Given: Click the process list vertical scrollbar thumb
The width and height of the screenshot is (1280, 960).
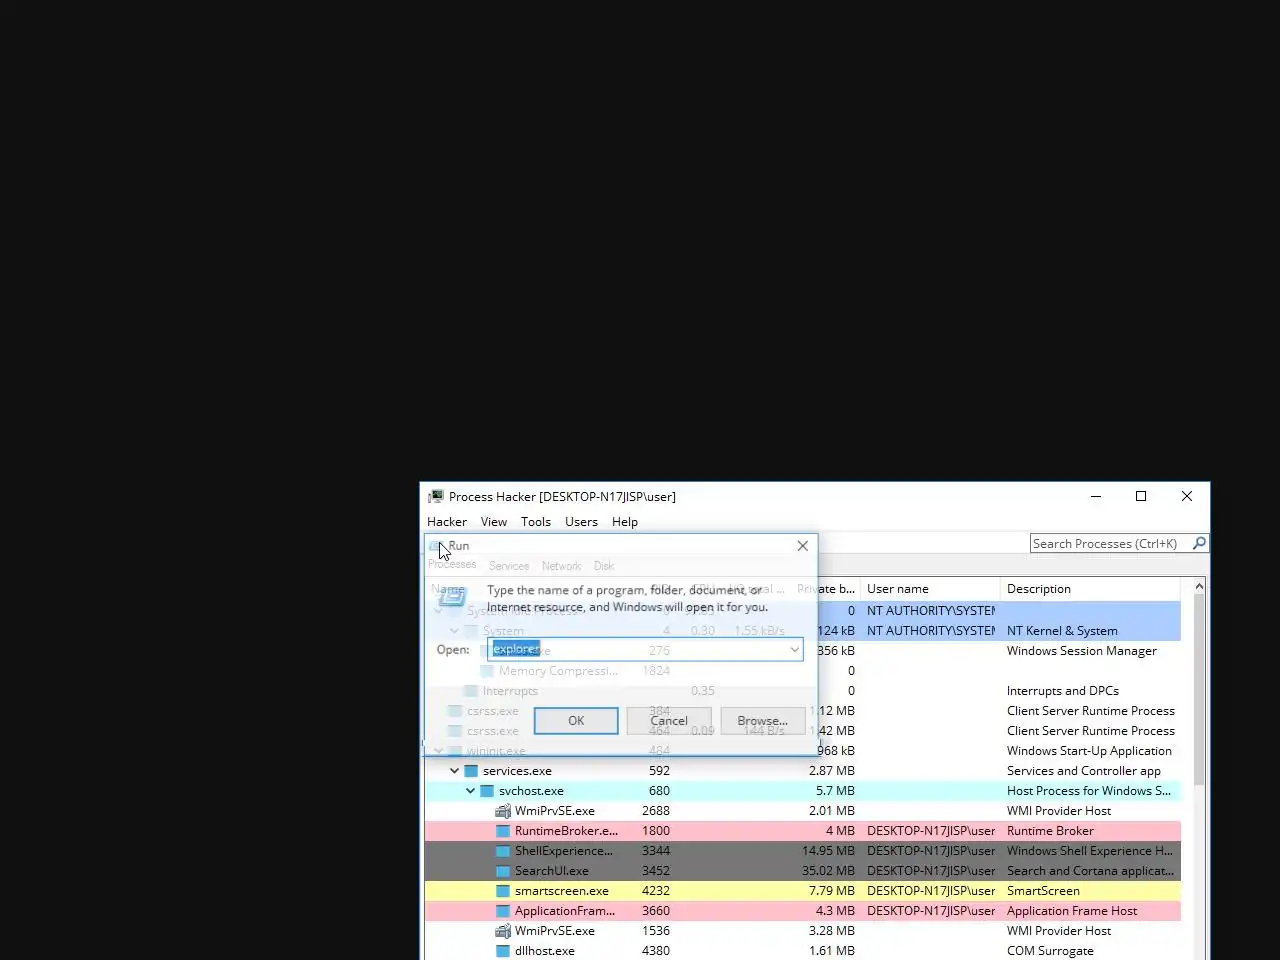Looking at the screenshot, I should pos(1199,690).
